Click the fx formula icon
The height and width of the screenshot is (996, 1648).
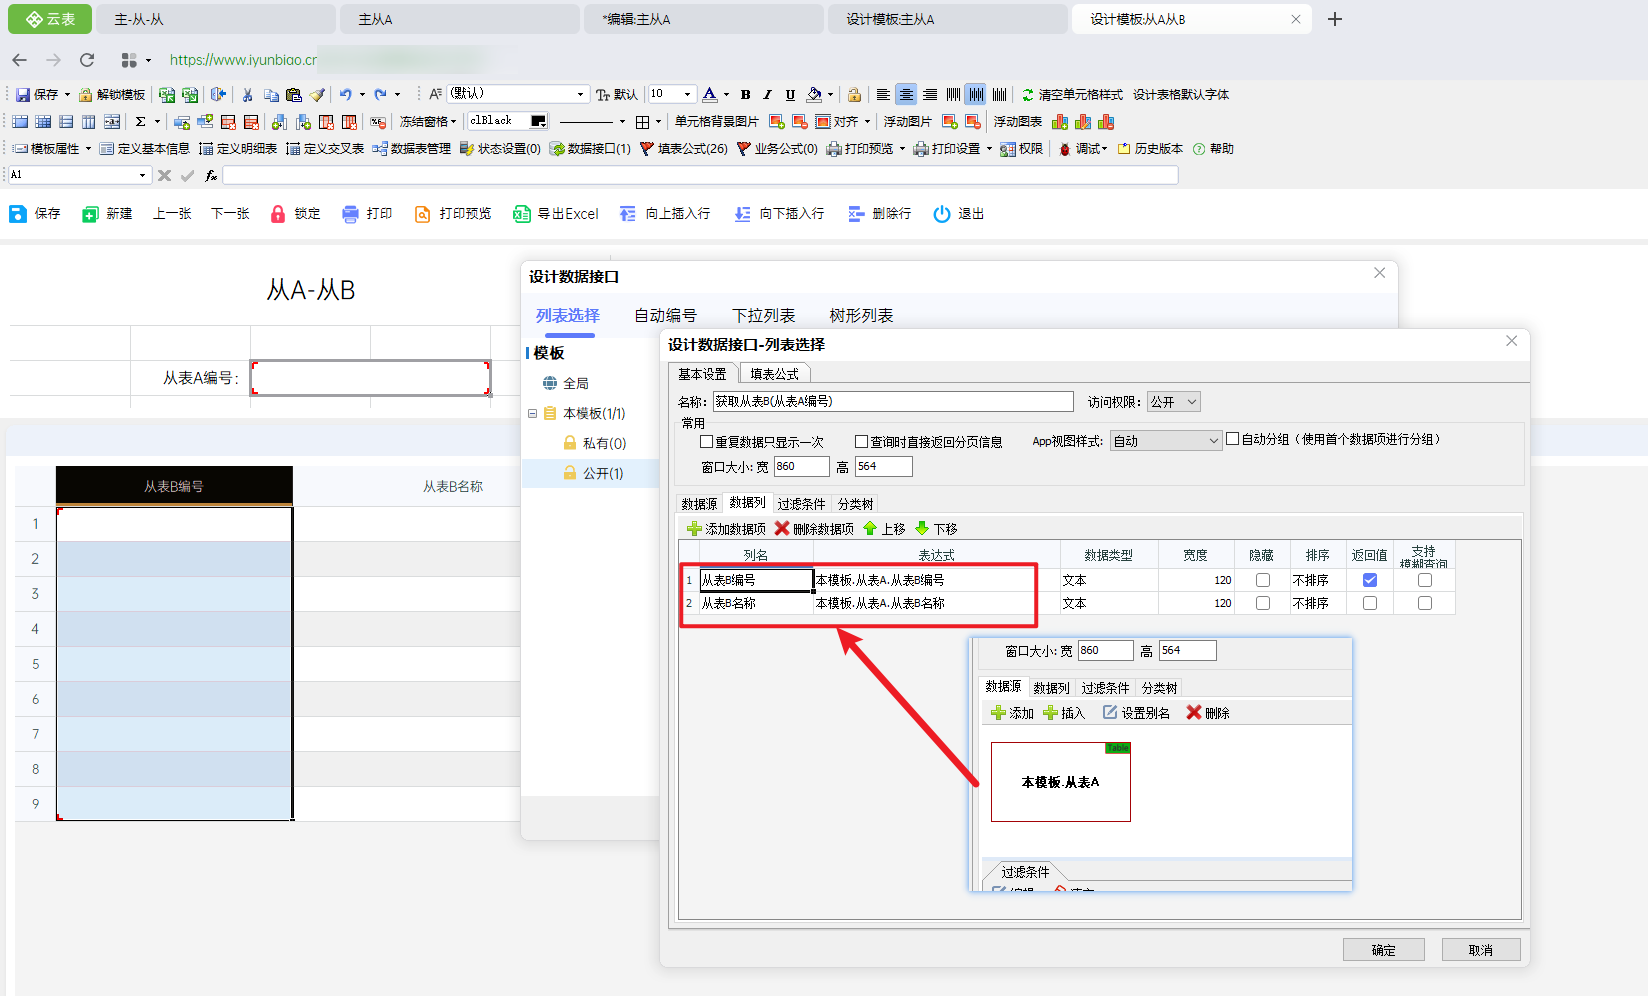[x=211, y=175]
